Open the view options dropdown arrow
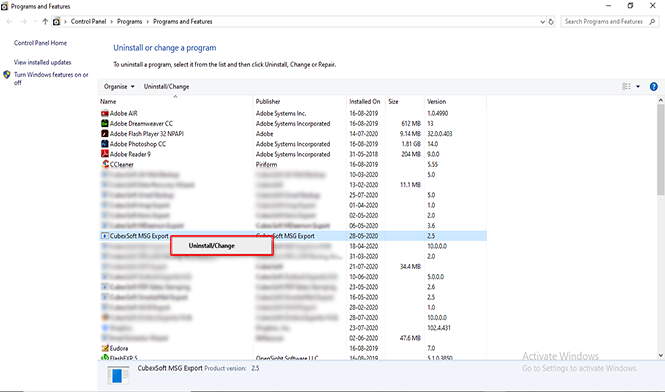The width and height of the screenshot is (665, 392). click(638, 87)
